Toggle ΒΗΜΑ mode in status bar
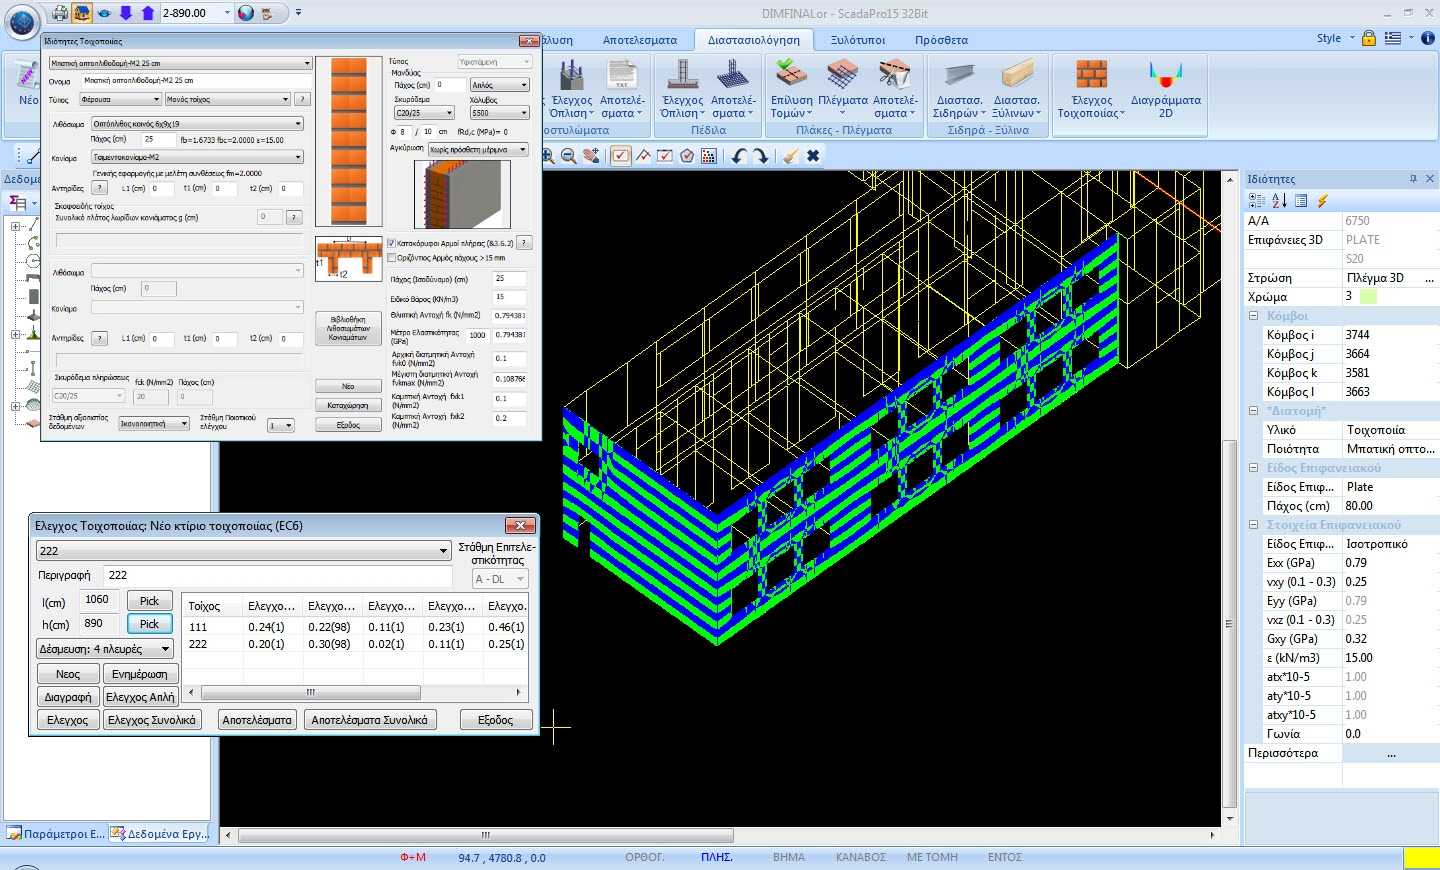This screenshot has width=1440, height=870. click(x=789, y=857)
